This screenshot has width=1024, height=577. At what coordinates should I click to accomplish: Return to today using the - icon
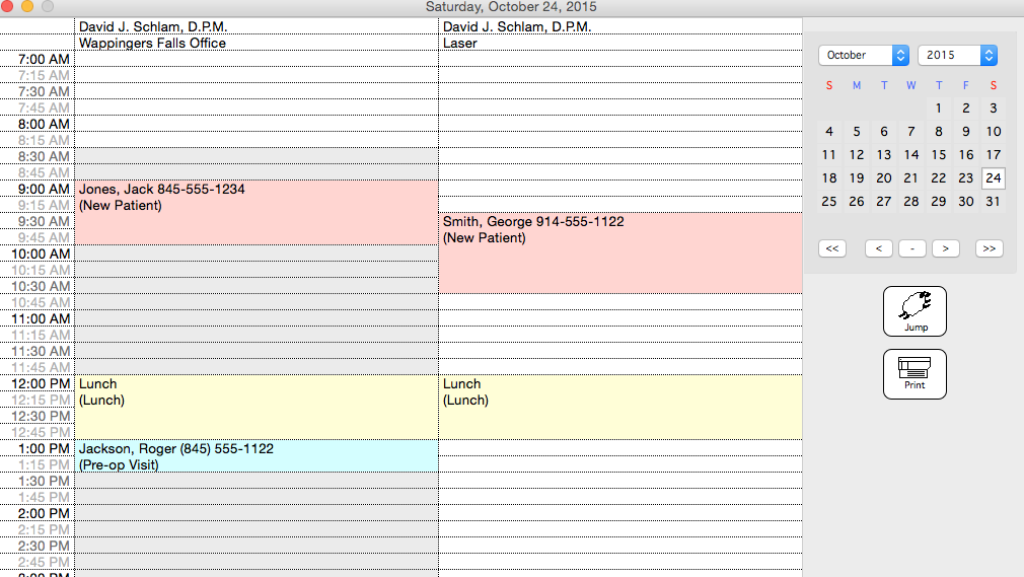[x=912, y=248]
